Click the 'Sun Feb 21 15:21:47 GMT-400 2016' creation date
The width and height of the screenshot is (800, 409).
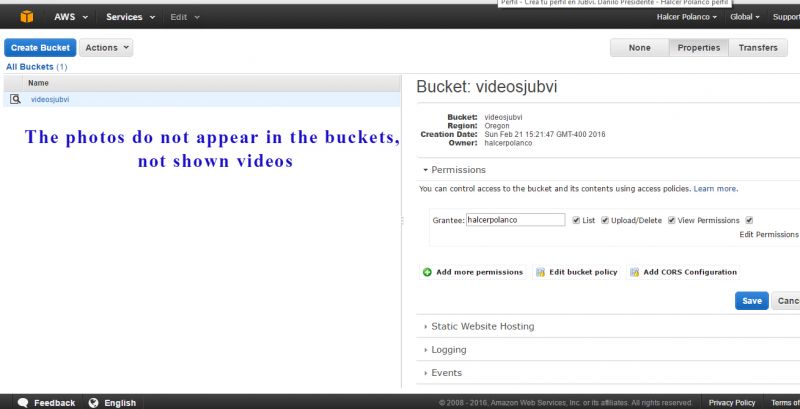pos(545,135)
